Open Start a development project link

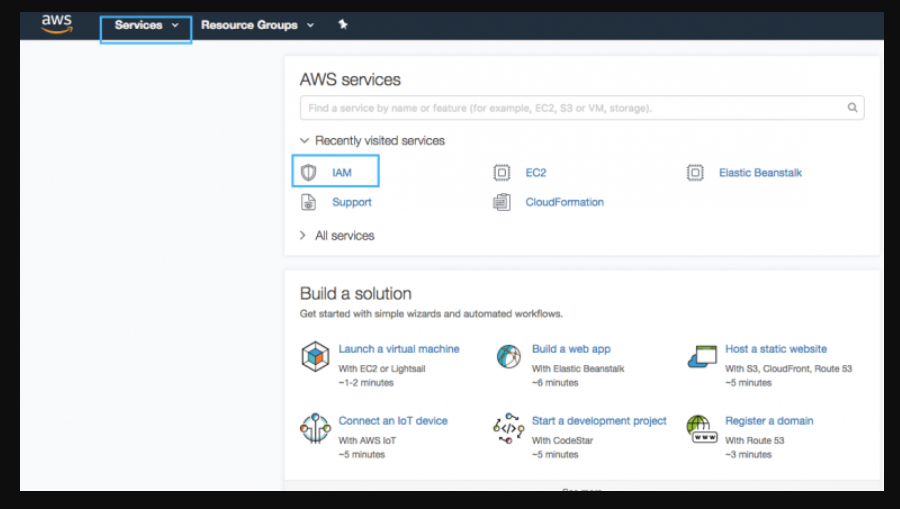pyautogui.click(x=599, y=421)
